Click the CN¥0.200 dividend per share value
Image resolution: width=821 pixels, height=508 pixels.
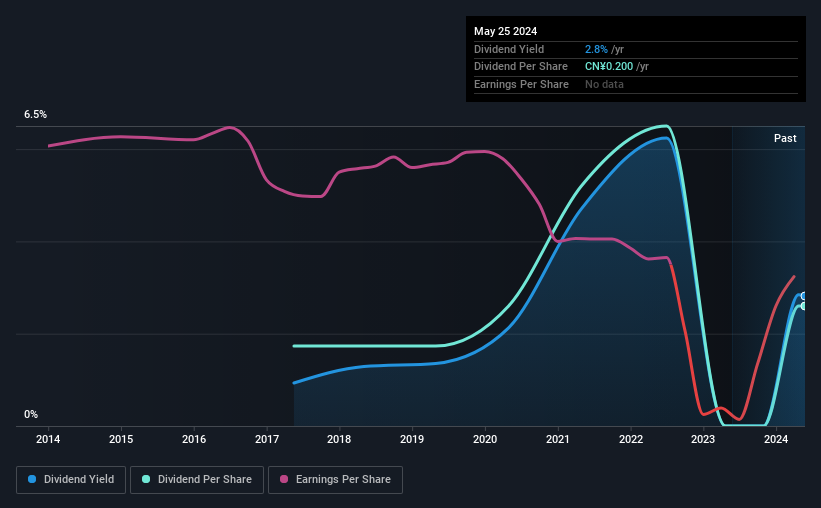609,67
